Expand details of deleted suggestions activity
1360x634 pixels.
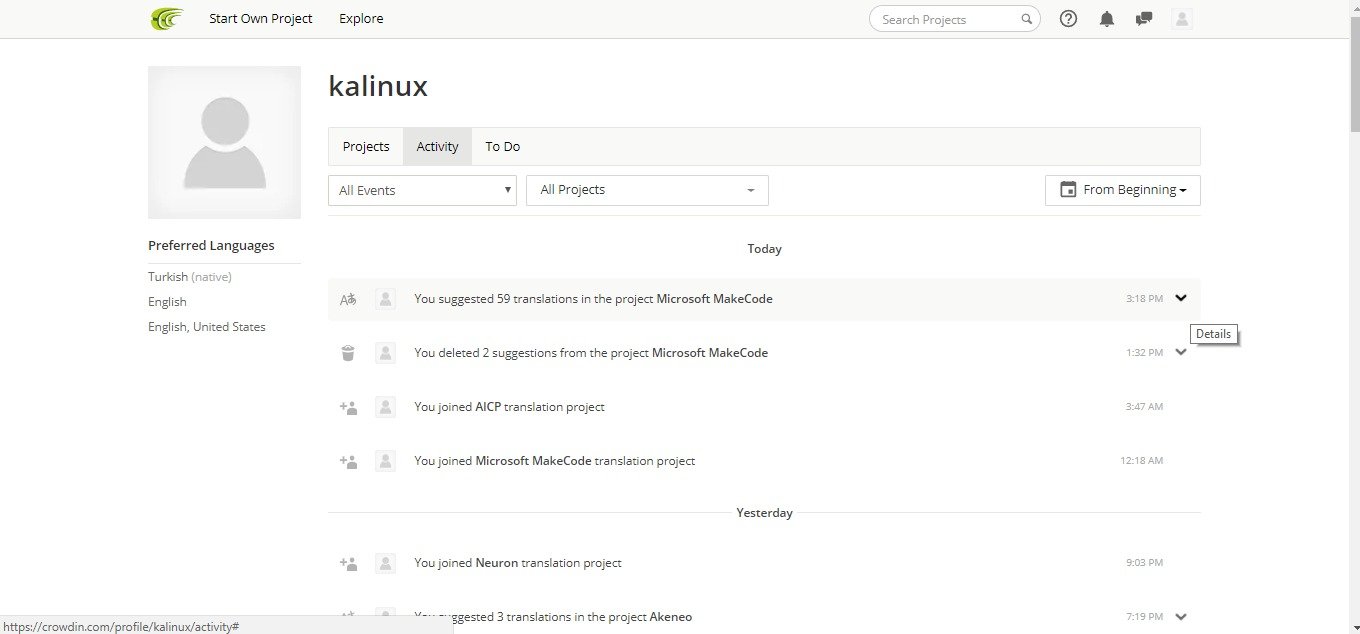(x=1181, y=352)
